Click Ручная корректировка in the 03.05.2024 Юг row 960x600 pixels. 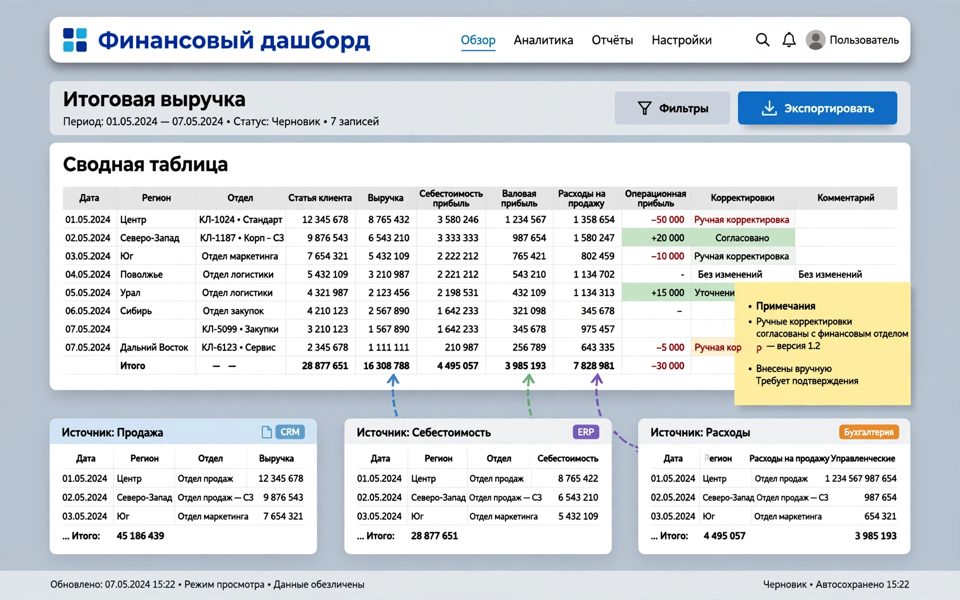(x=741, y=256)
